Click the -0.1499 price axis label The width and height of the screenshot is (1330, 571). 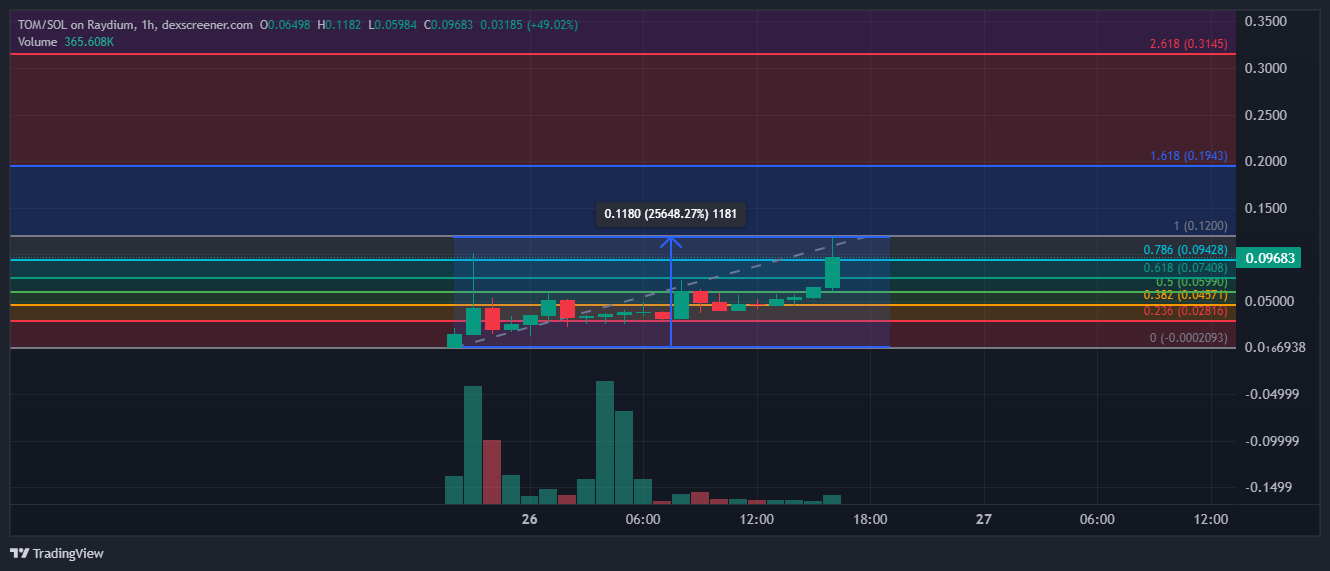click(x=1268, y=488)
